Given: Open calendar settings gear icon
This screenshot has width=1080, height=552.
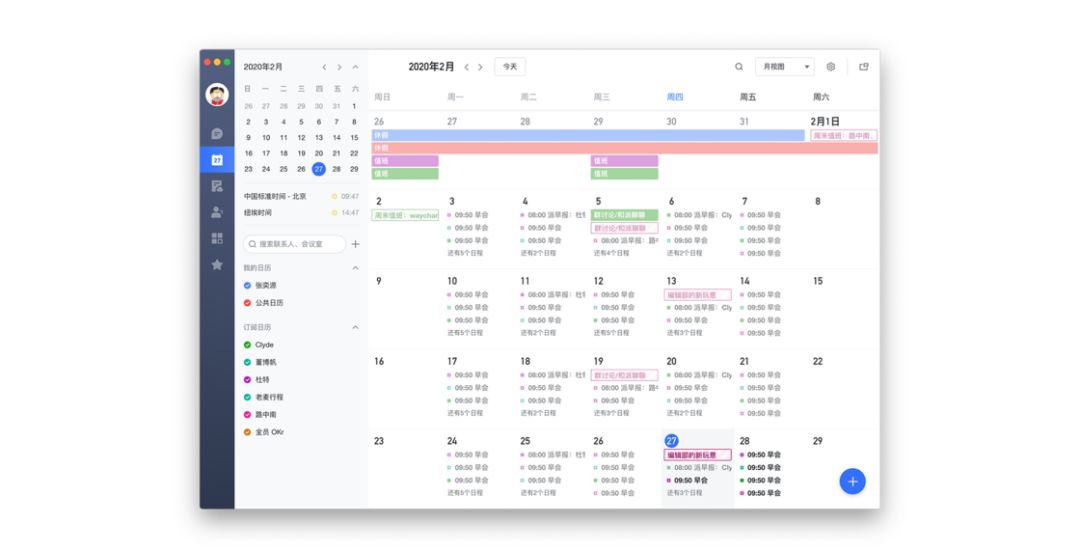Looking at the screenshot, I should tap(831, 67).
